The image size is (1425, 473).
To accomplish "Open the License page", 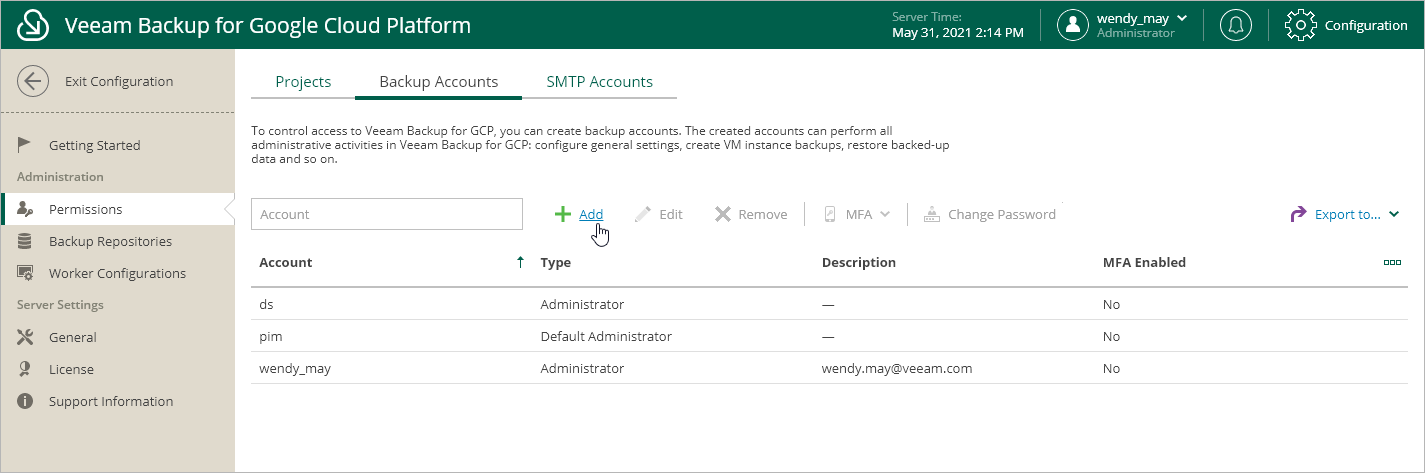I will click(71, 369).
